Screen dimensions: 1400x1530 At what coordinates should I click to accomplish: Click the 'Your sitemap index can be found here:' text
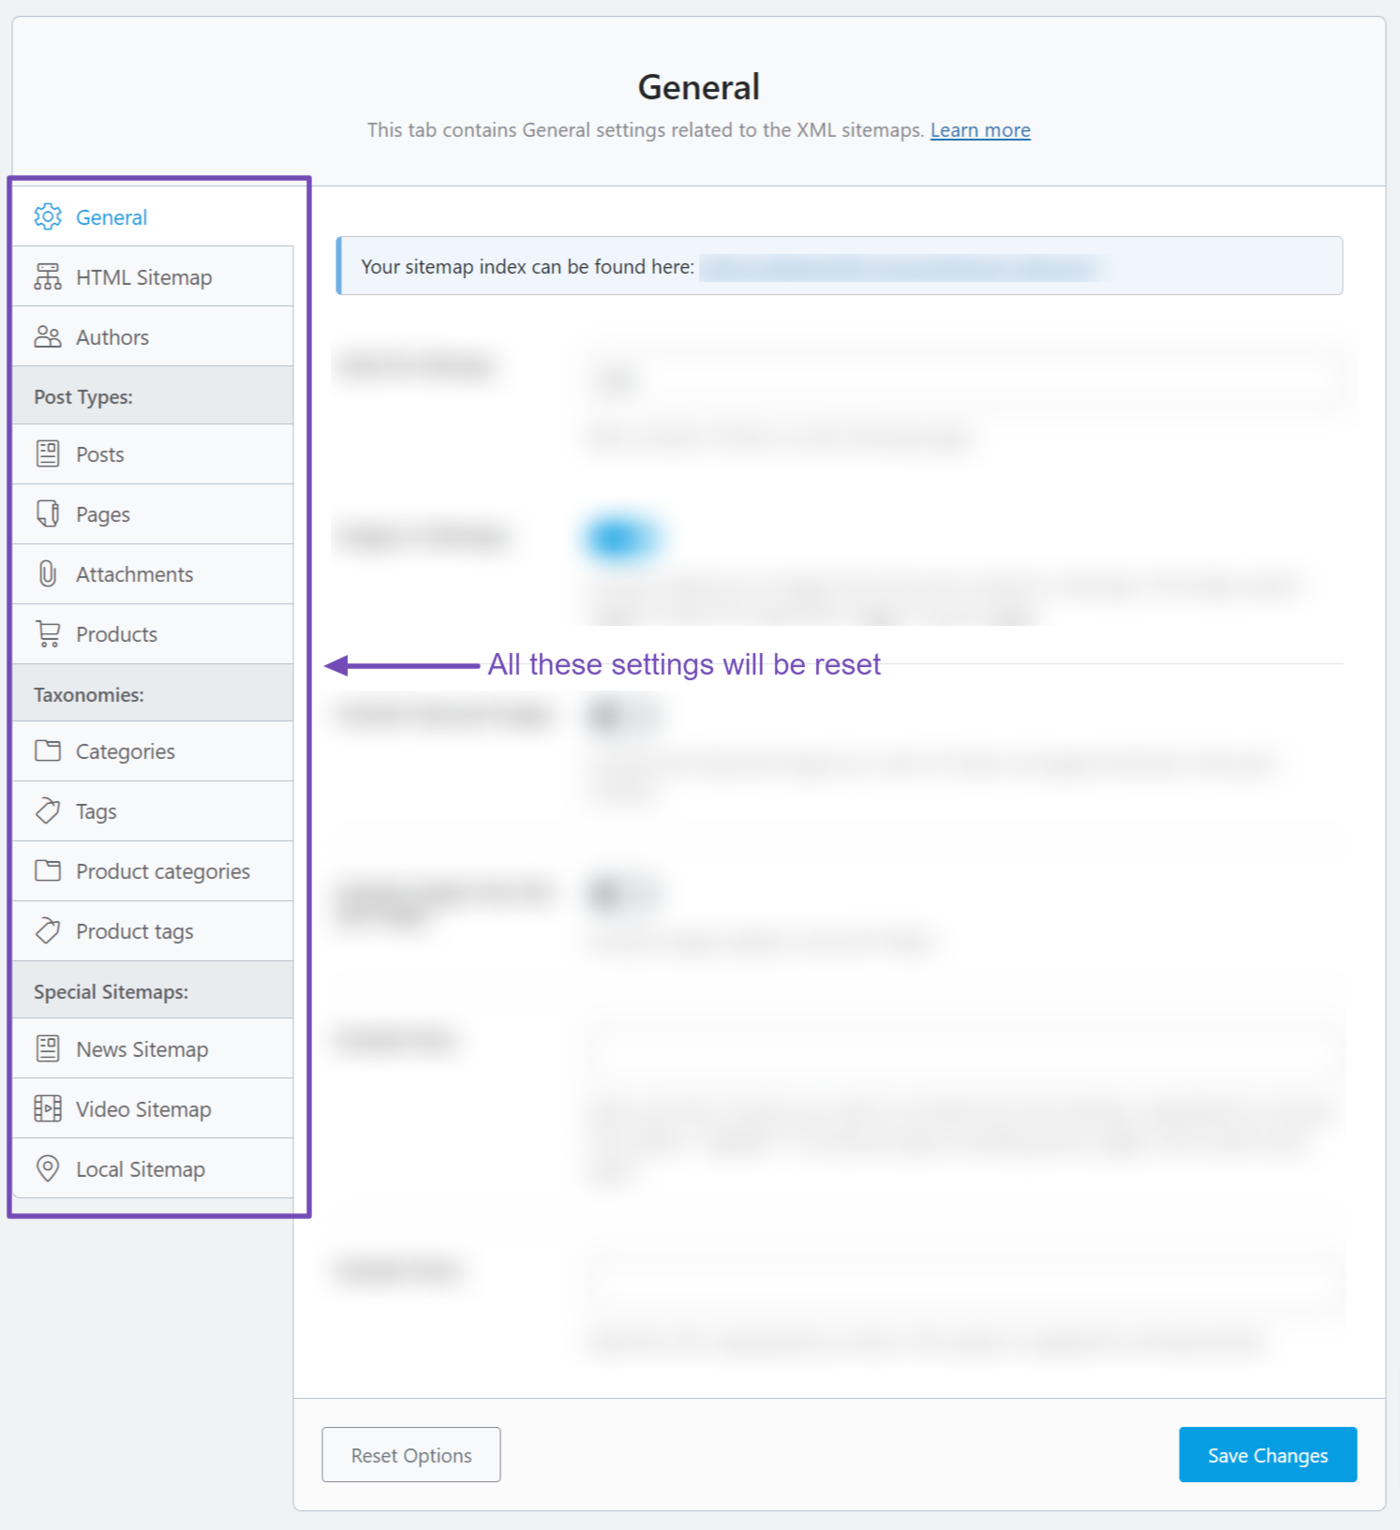coord(527,267)
